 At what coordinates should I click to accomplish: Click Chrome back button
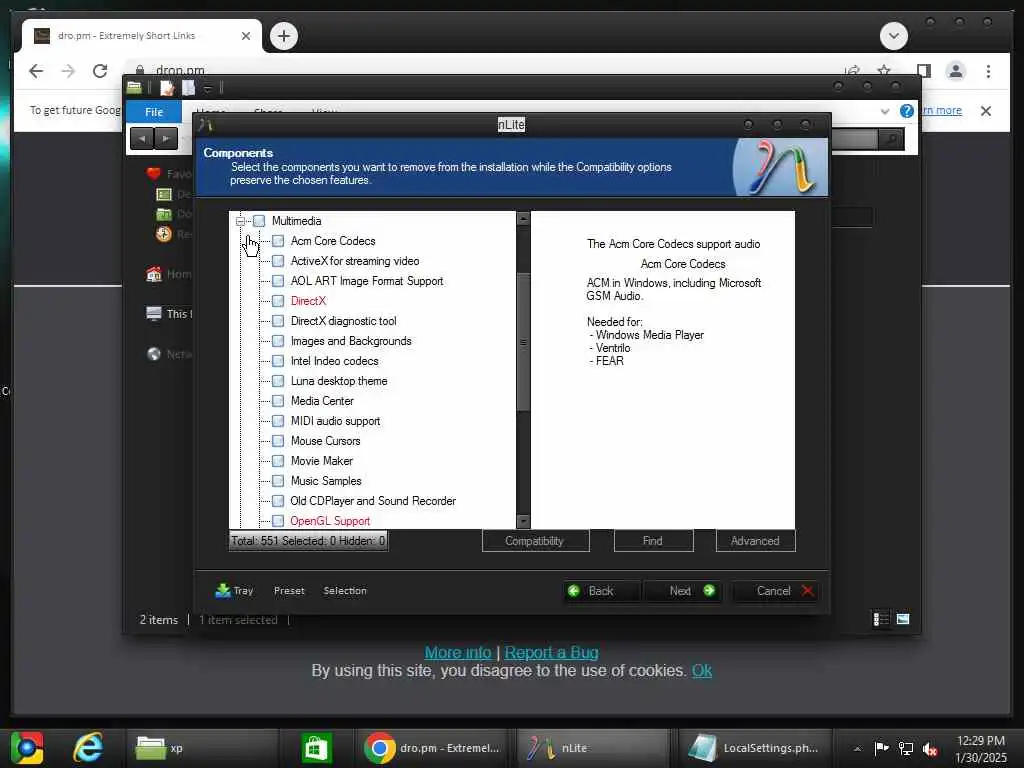(x=36, y=71)
